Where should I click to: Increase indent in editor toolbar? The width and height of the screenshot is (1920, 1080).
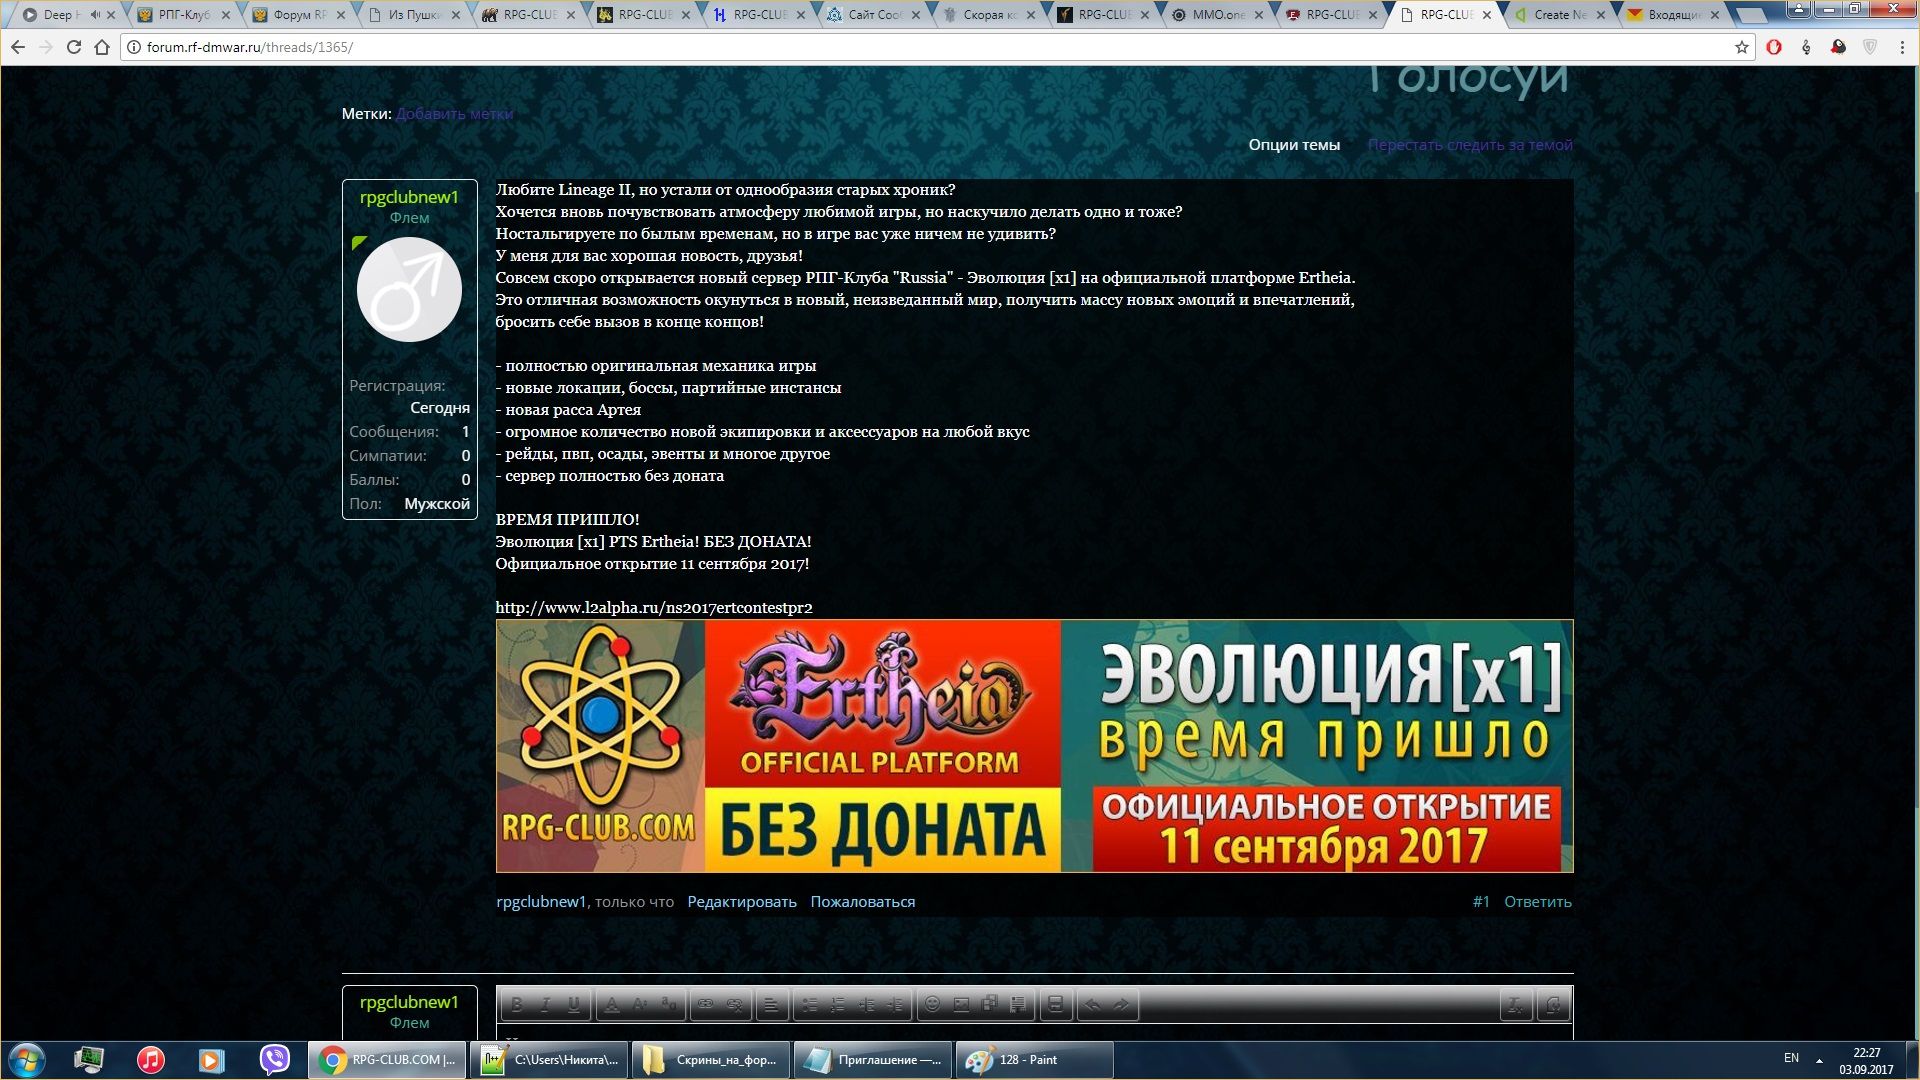point(895,1005)
